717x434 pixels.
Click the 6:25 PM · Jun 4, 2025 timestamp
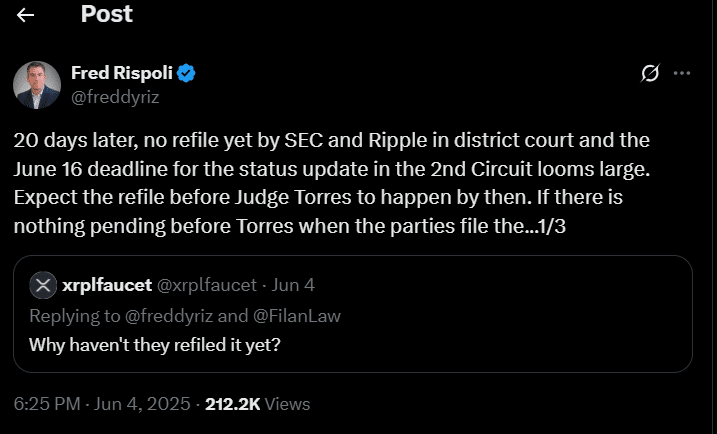(99, 405)
